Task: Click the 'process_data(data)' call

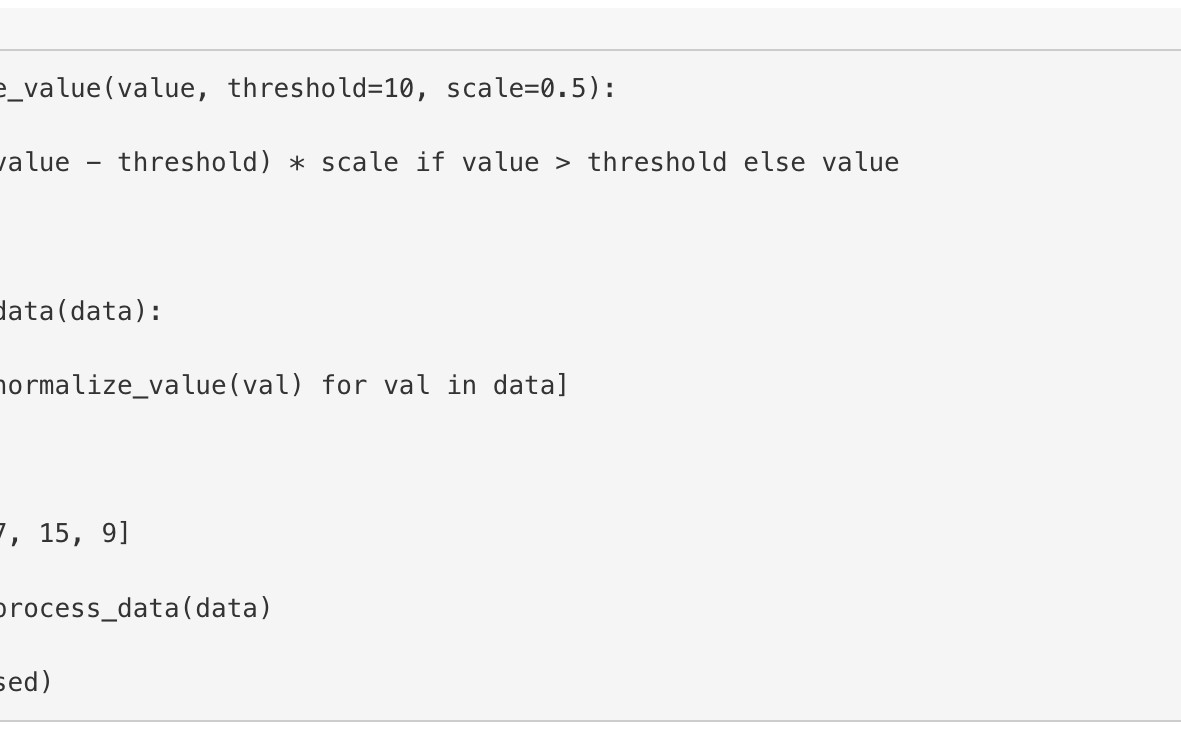Action: click(x=134, y=609)
